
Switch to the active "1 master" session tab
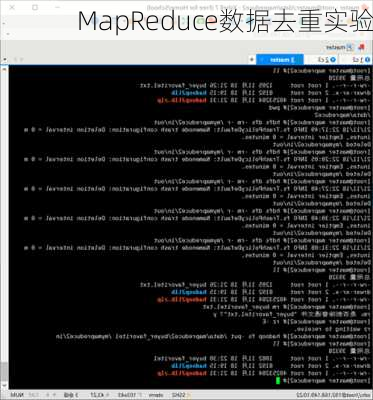click(280, 60)
